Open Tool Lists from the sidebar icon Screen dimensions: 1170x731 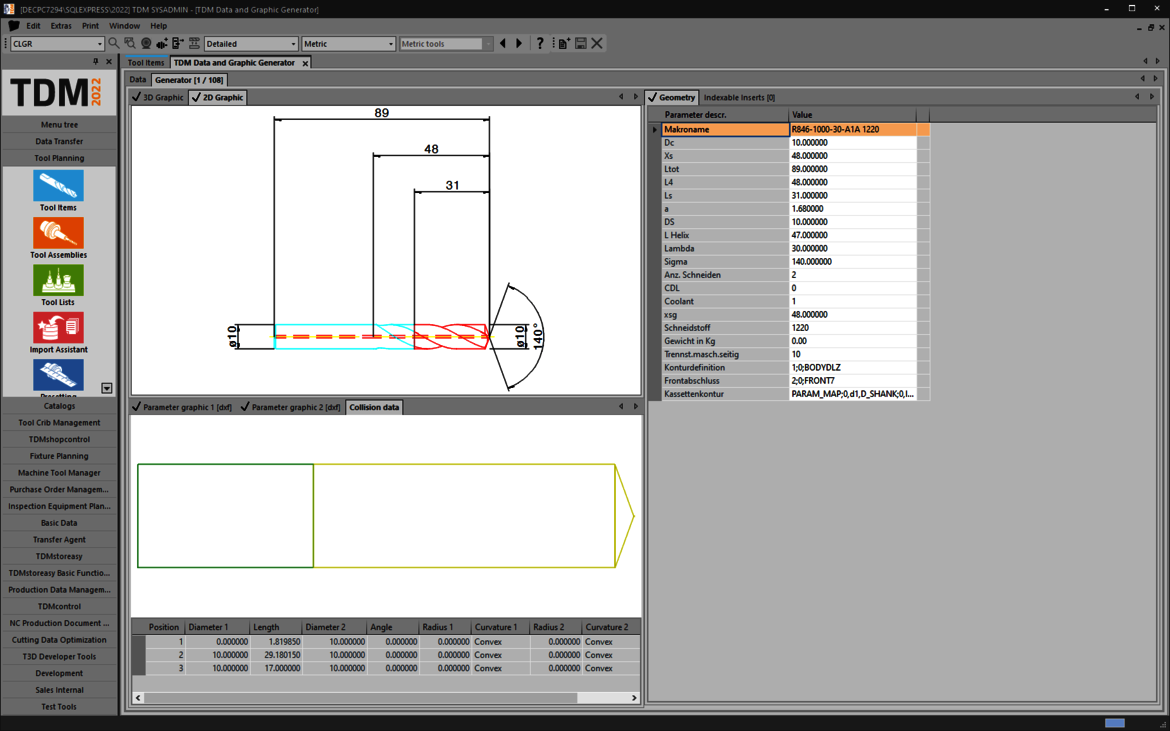58,280
